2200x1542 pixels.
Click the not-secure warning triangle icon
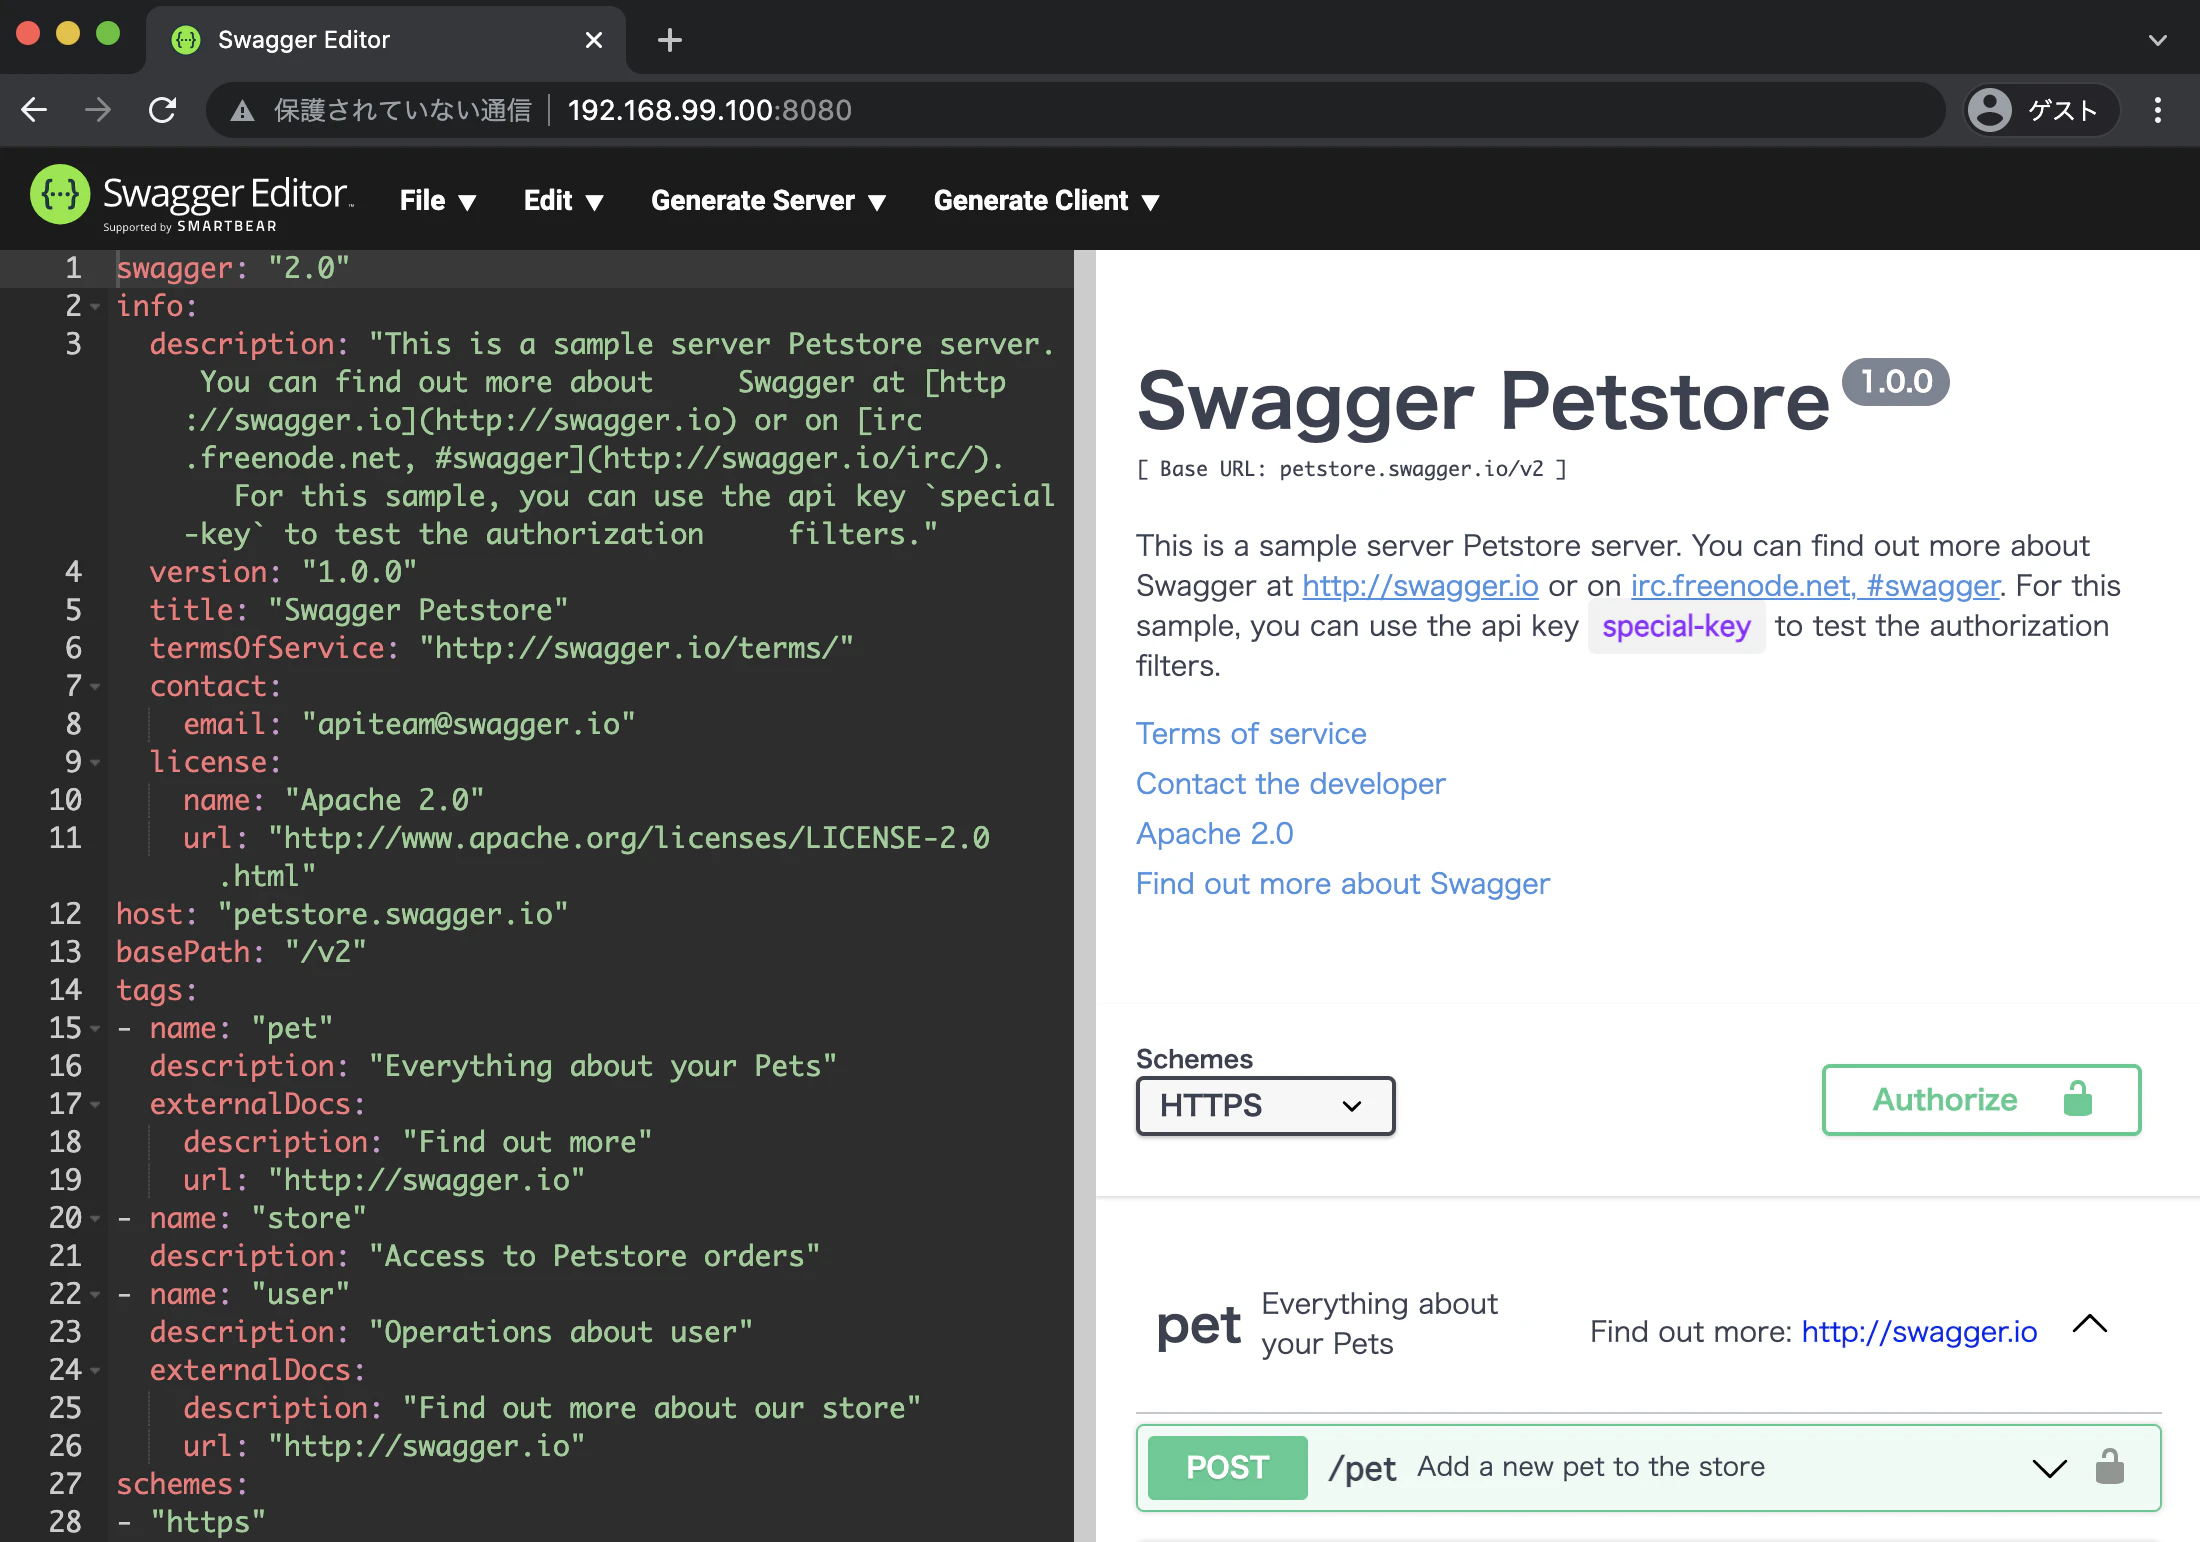[242, 110]
